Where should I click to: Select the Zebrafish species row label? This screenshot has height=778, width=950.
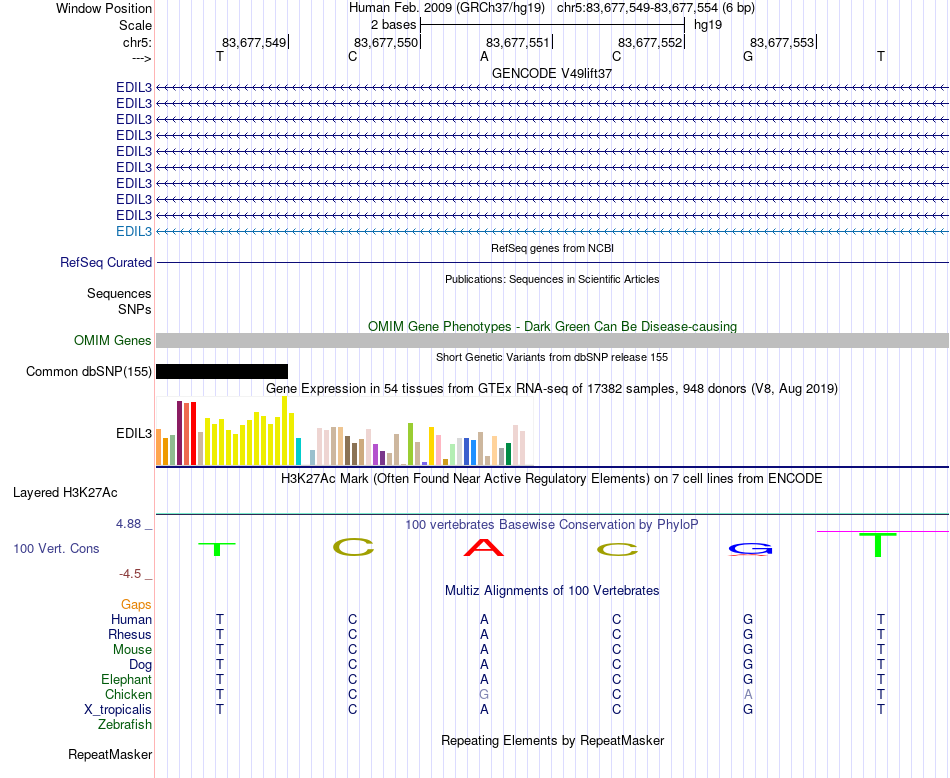coord(125,725)
